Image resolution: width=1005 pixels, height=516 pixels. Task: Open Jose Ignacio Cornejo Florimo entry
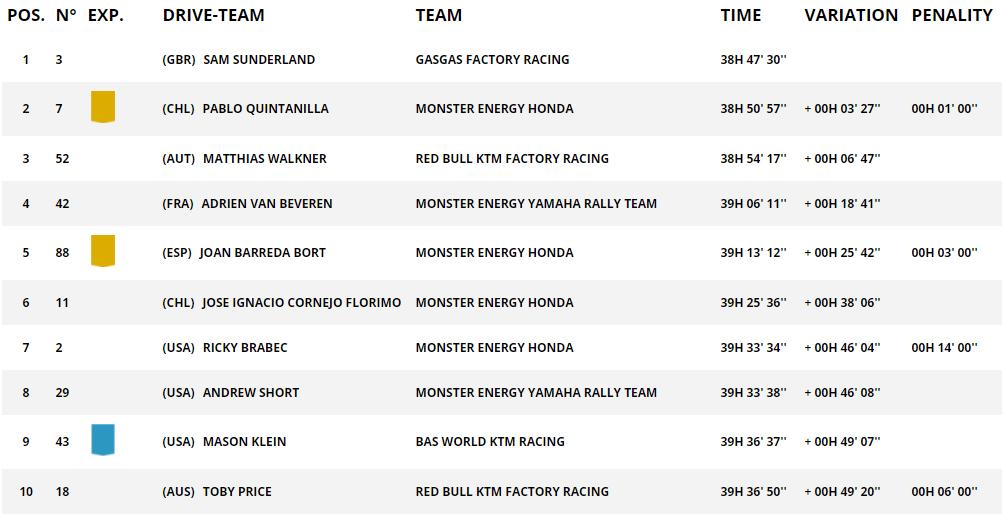coord(301,303)
